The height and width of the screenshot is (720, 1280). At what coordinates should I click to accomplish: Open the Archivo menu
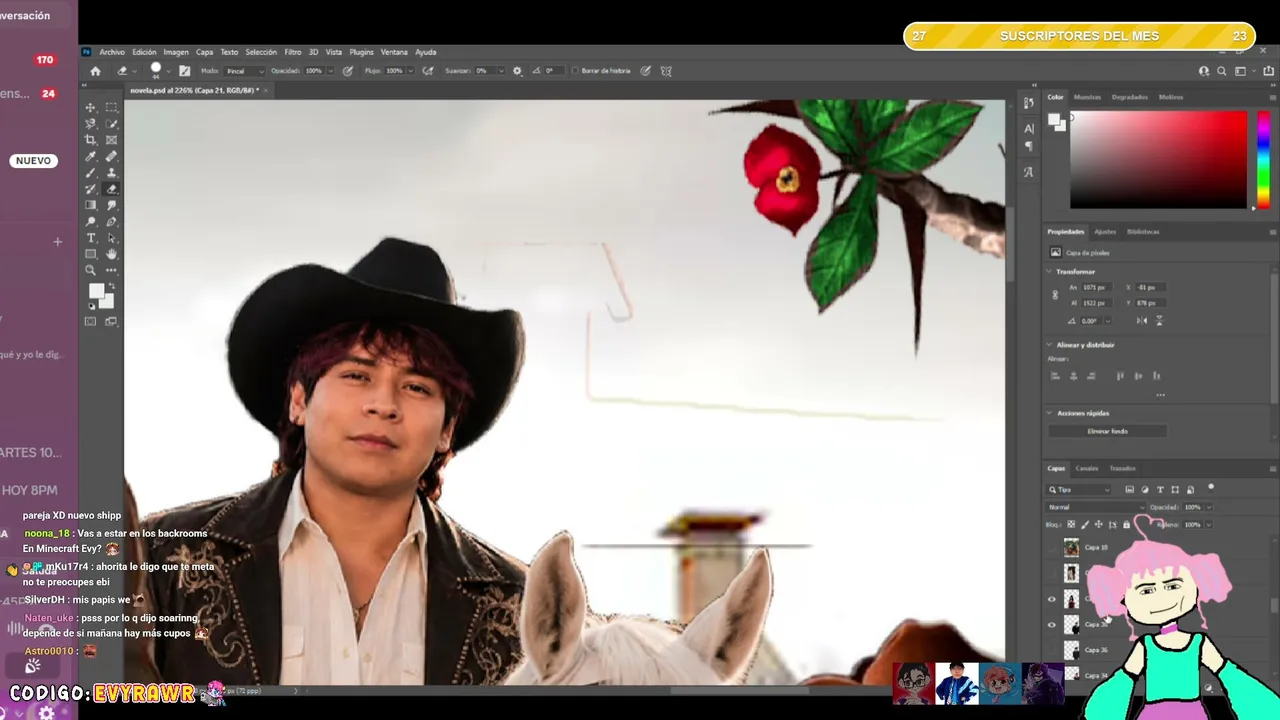click(x=112, y=52)
